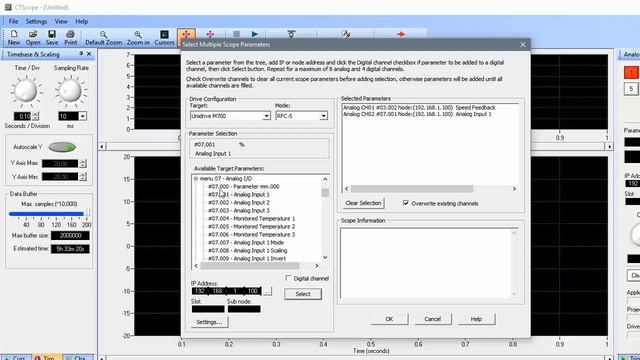Select #07.002 - Analog Input 2
The image size is (640, 360).
239,202
